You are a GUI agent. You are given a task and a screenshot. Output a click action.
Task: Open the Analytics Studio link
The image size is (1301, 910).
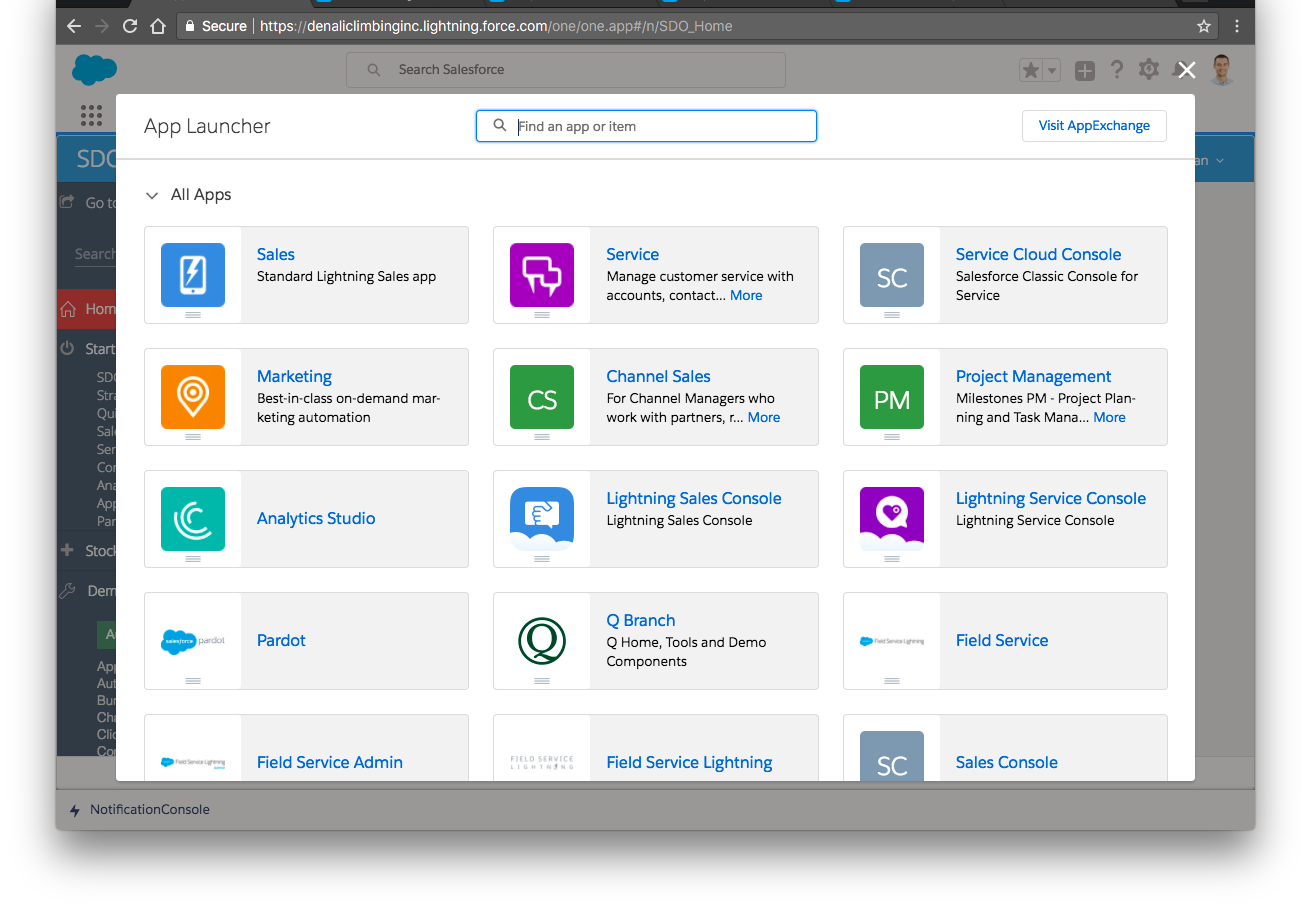click(x=316, y=518)
